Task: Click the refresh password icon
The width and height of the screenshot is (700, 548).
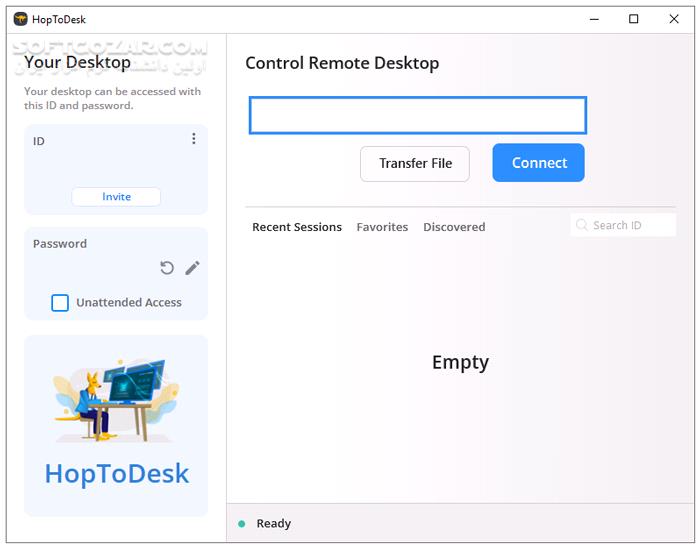Action: (167, 268)
